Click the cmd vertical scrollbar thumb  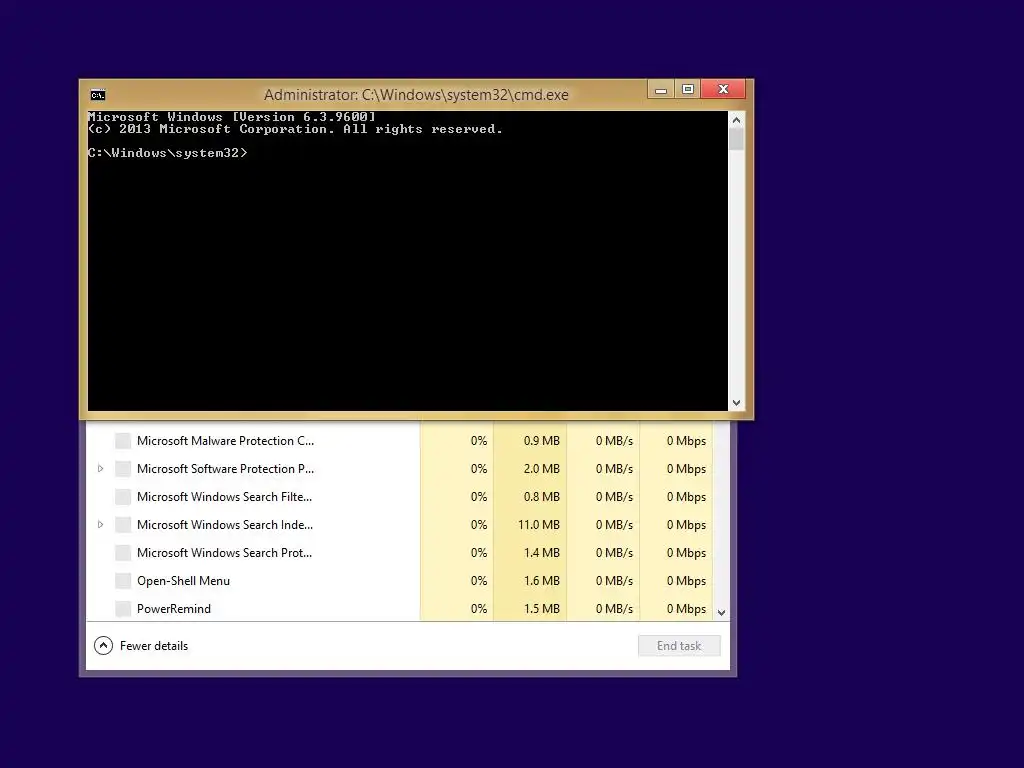[x=736, y=139]
